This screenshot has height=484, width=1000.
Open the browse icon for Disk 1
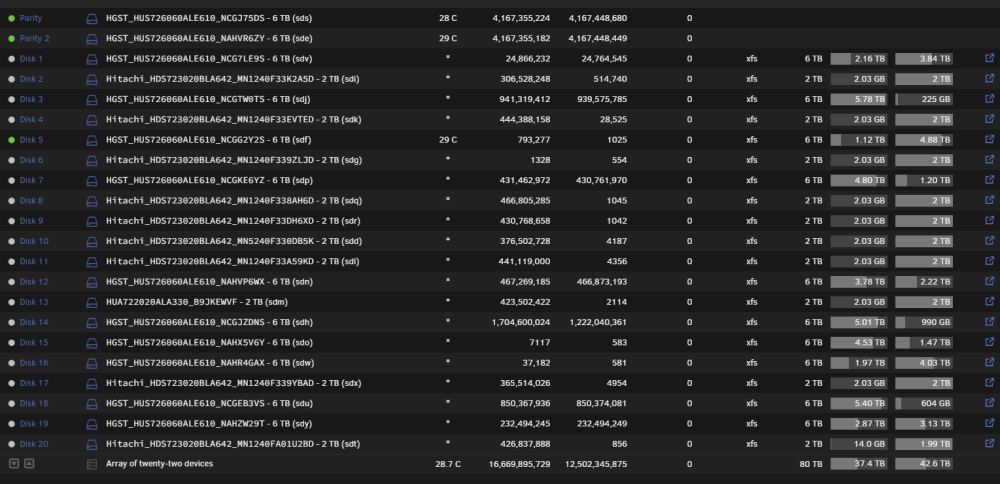point(989,58)
